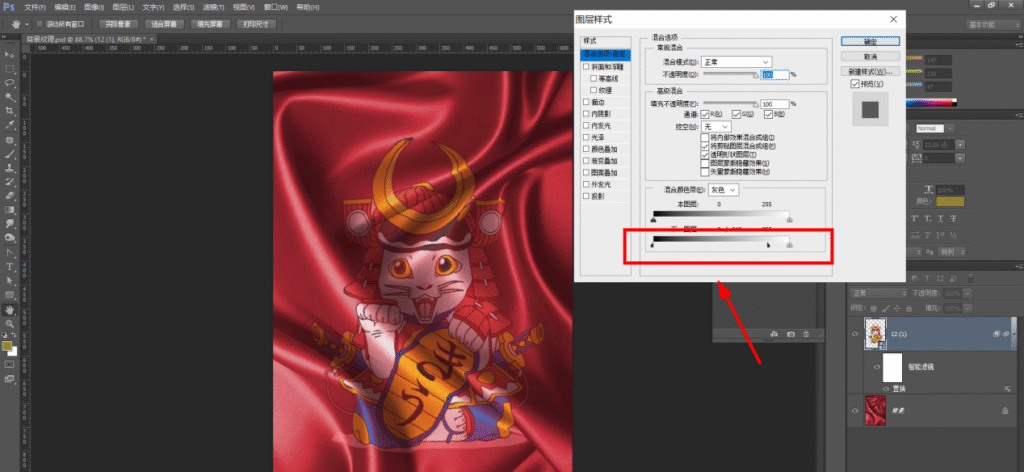
Task: Enable Drop Shadow (投影) checkbox
Action: [x=586, y=196]
